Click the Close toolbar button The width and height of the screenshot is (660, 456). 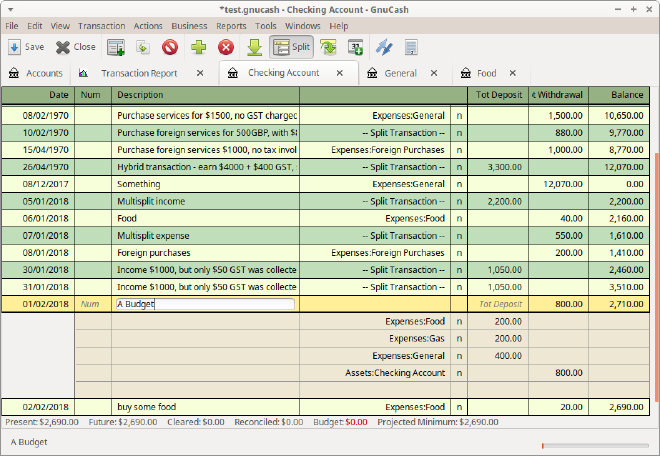click(x=75, y=47)
